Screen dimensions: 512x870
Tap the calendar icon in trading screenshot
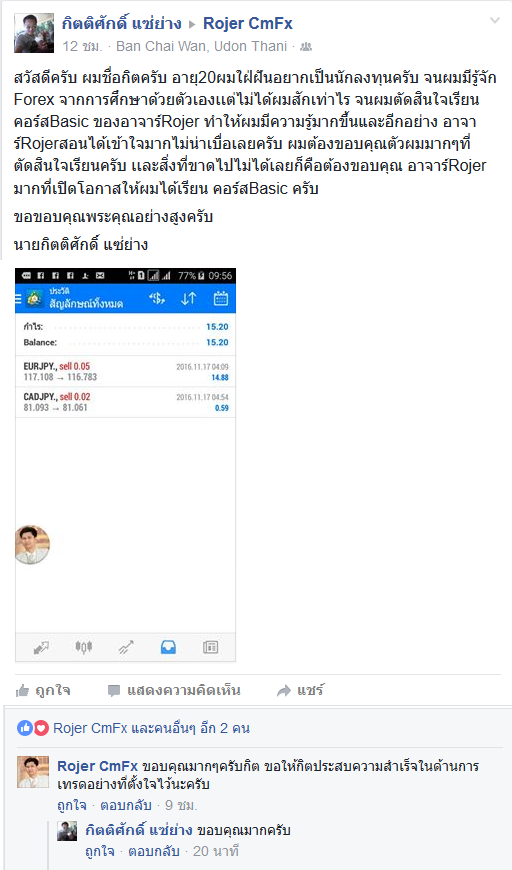pos(221,299)
